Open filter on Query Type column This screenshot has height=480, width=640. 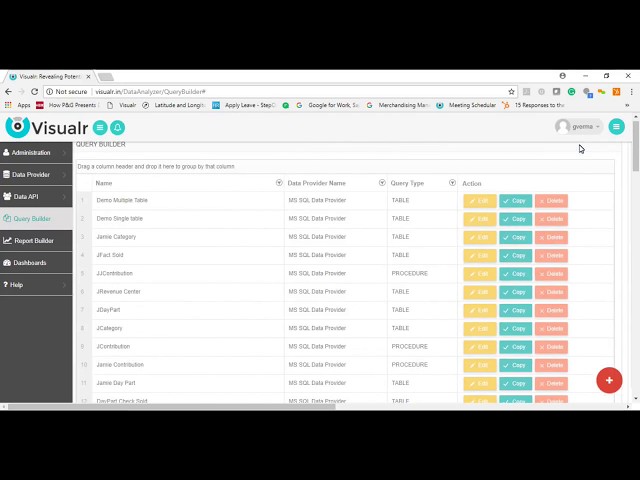[x=452, y=183]
